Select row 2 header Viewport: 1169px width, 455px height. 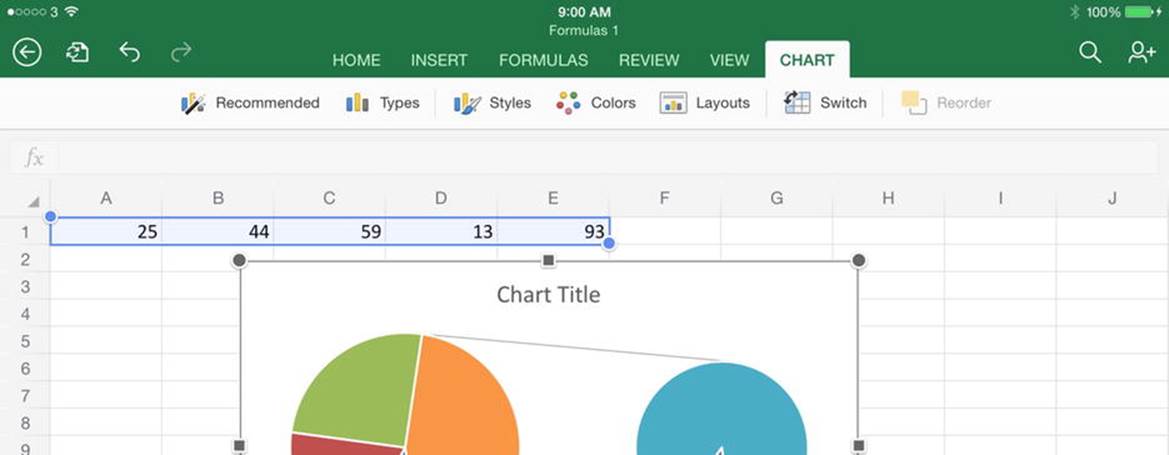tap(25, 260)
